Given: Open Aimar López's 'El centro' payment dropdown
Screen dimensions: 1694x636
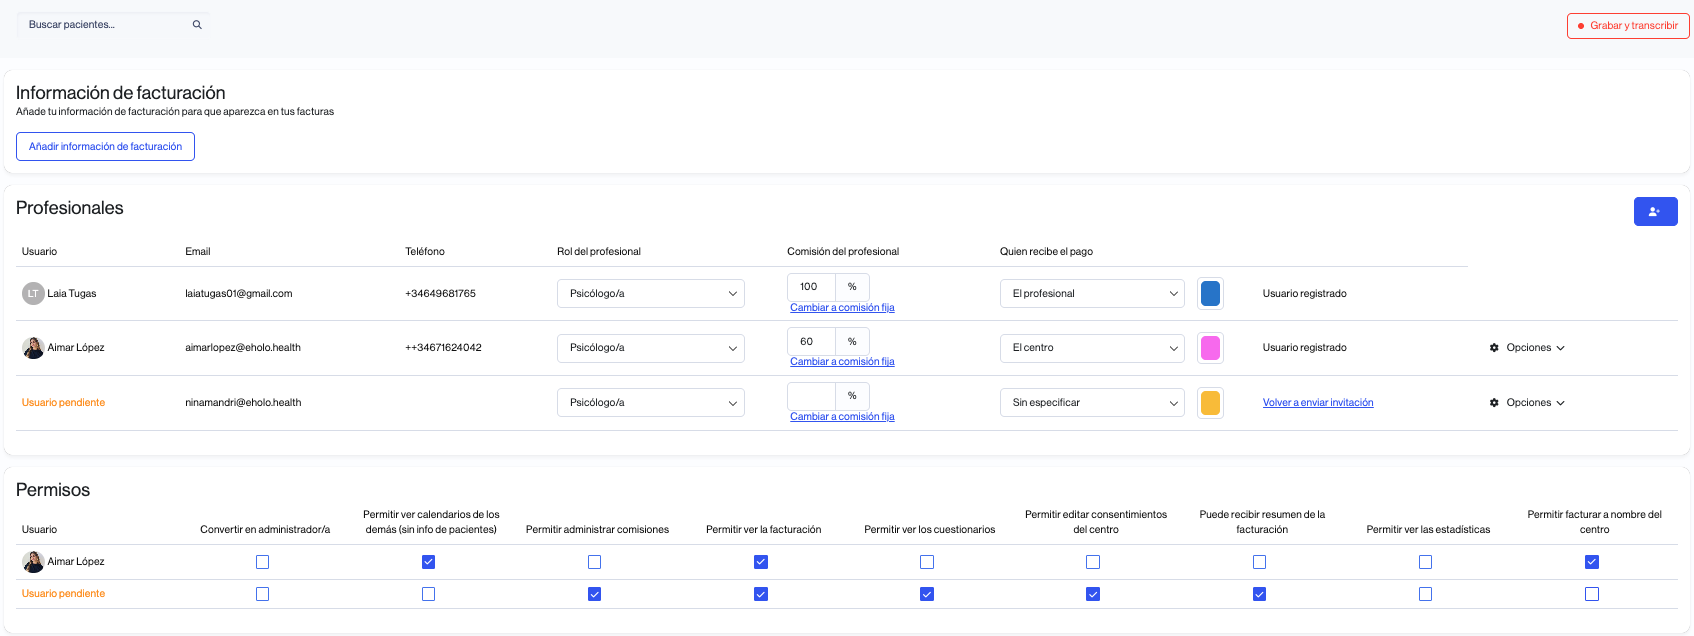Looking at the screenshot, I should pyautogui.click(x=1091, y=348).
